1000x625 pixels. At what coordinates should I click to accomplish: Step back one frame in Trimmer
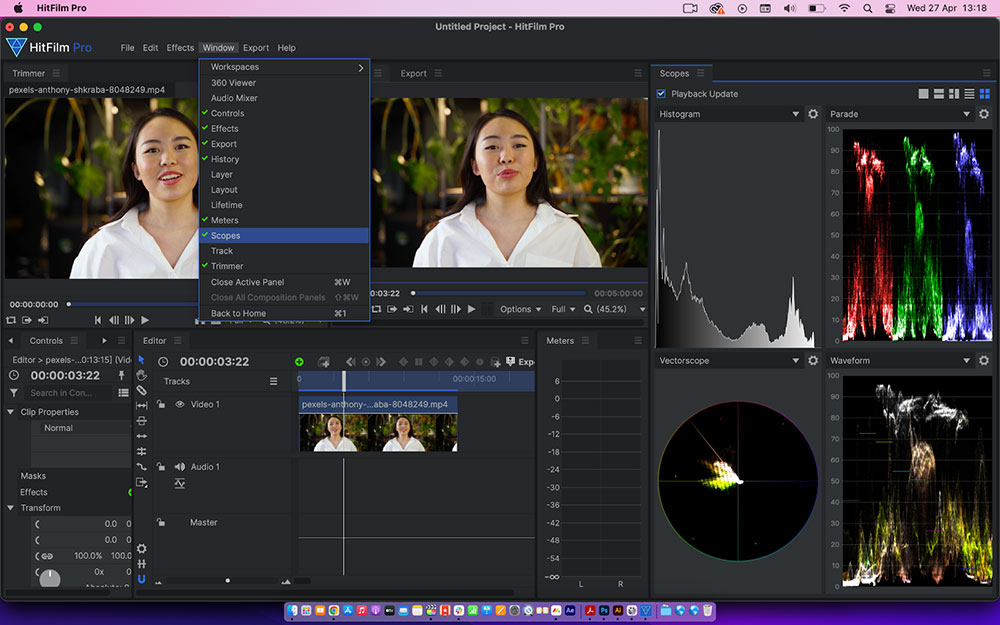[114, 320]
